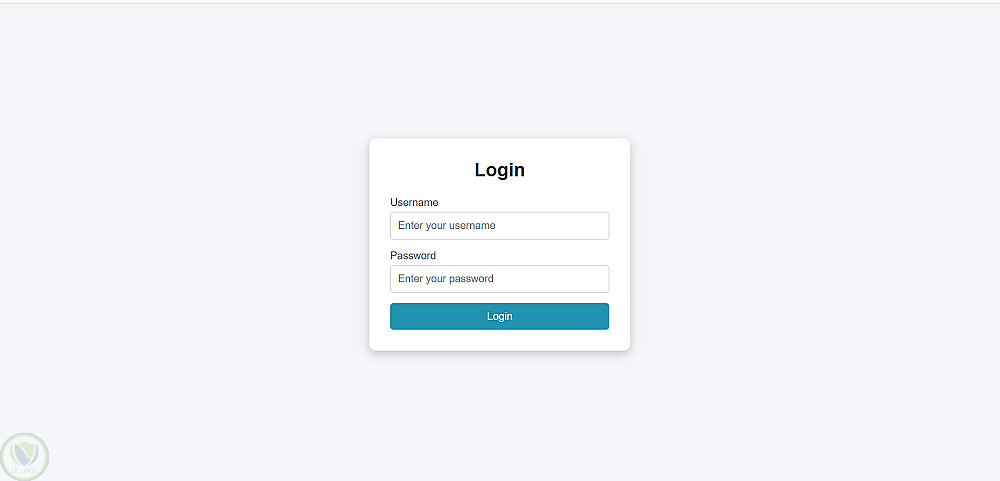Focus the Username input field
The width and height of the screenshot is (1000, 481).
(x=499, y=226)
